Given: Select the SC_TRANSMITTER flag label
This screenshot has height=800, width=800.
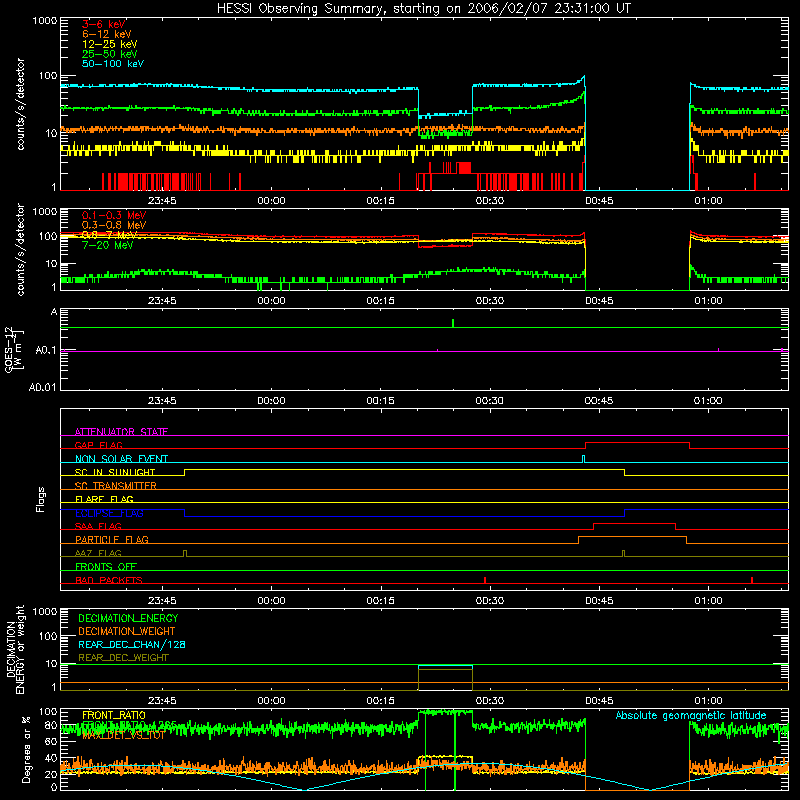Looking at the screenshot, I should point(115,486).
